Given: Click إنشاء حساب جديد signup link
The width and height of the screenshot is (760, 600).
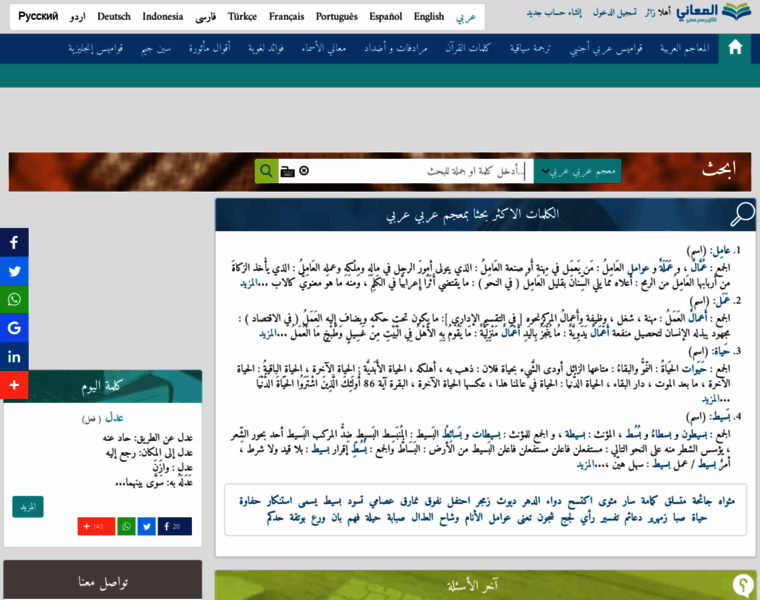Looking at the screenshot, I should click(x=554, y=13).
